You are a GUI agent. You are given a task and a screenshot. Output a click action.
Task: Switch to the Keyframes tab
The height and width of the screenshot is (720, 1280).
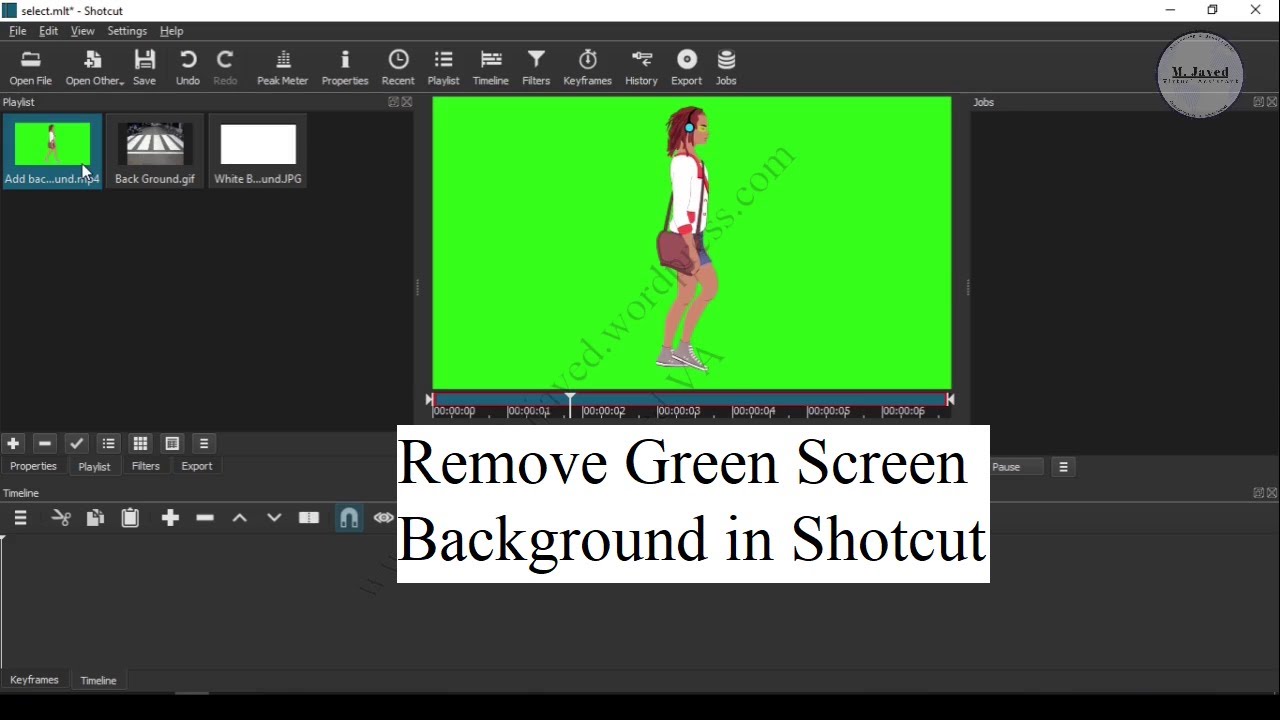(34, 680)
